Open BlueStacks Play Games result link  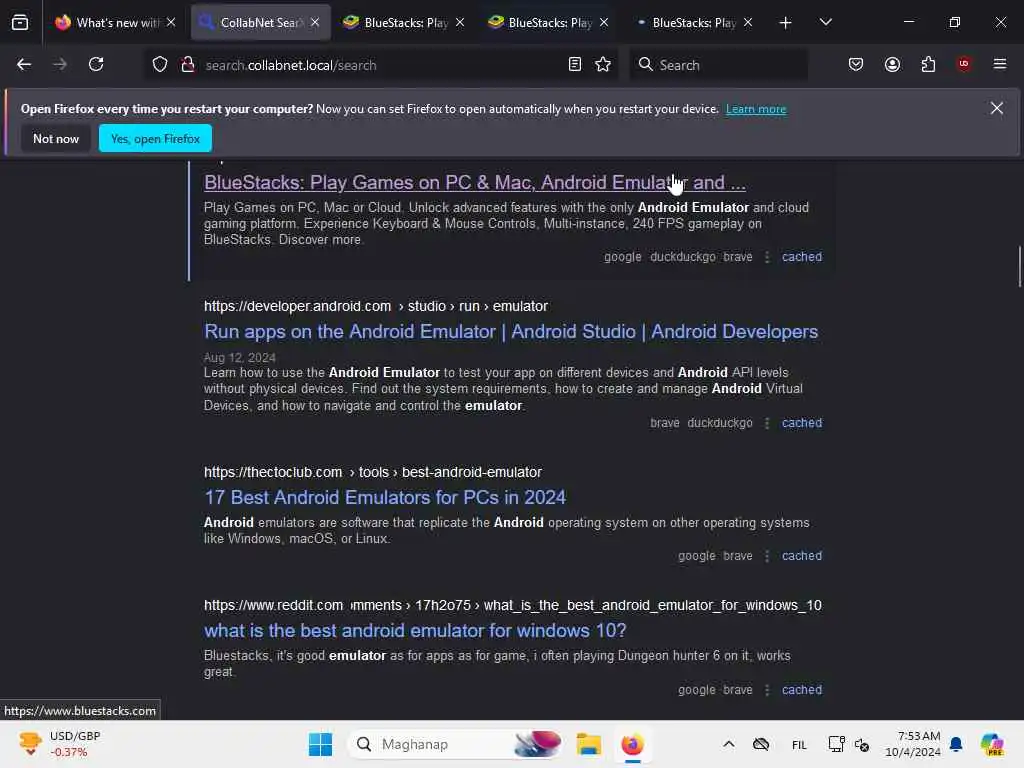[x=475, y=182]
